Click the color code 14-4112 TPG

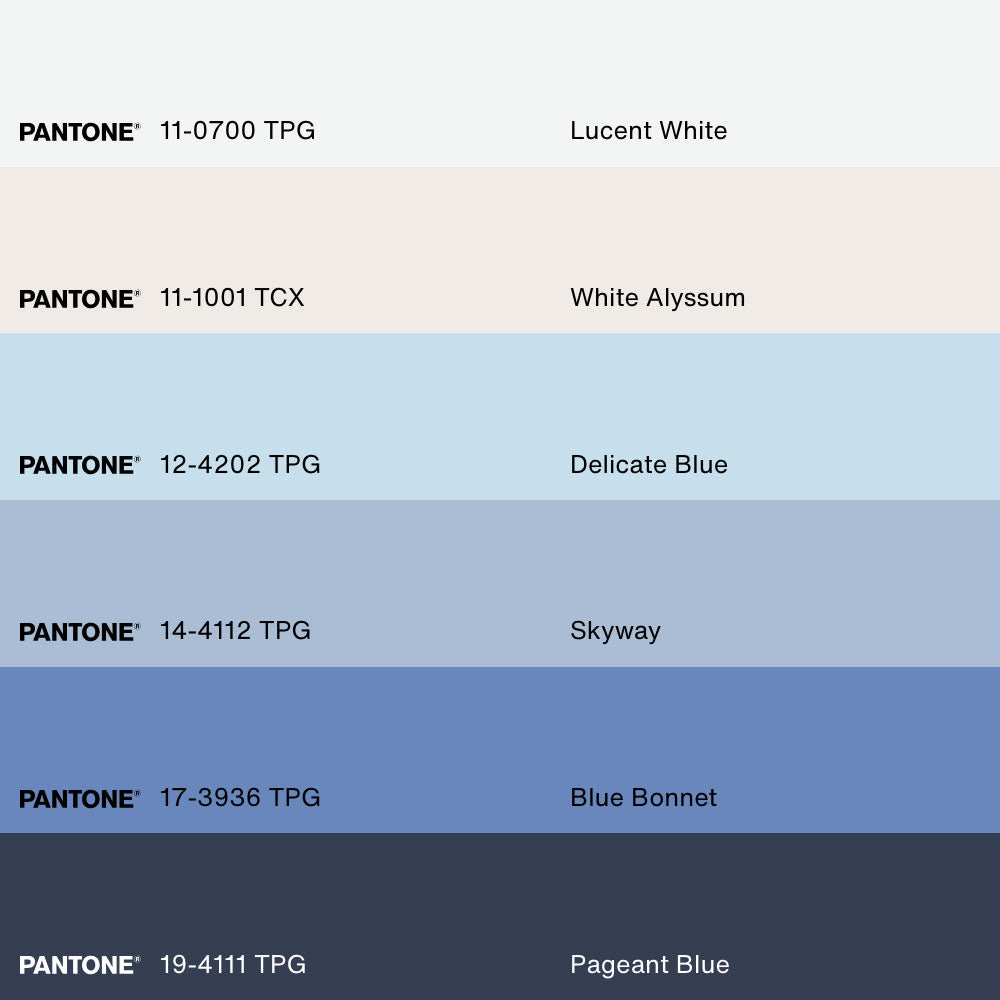coord(235,631)
